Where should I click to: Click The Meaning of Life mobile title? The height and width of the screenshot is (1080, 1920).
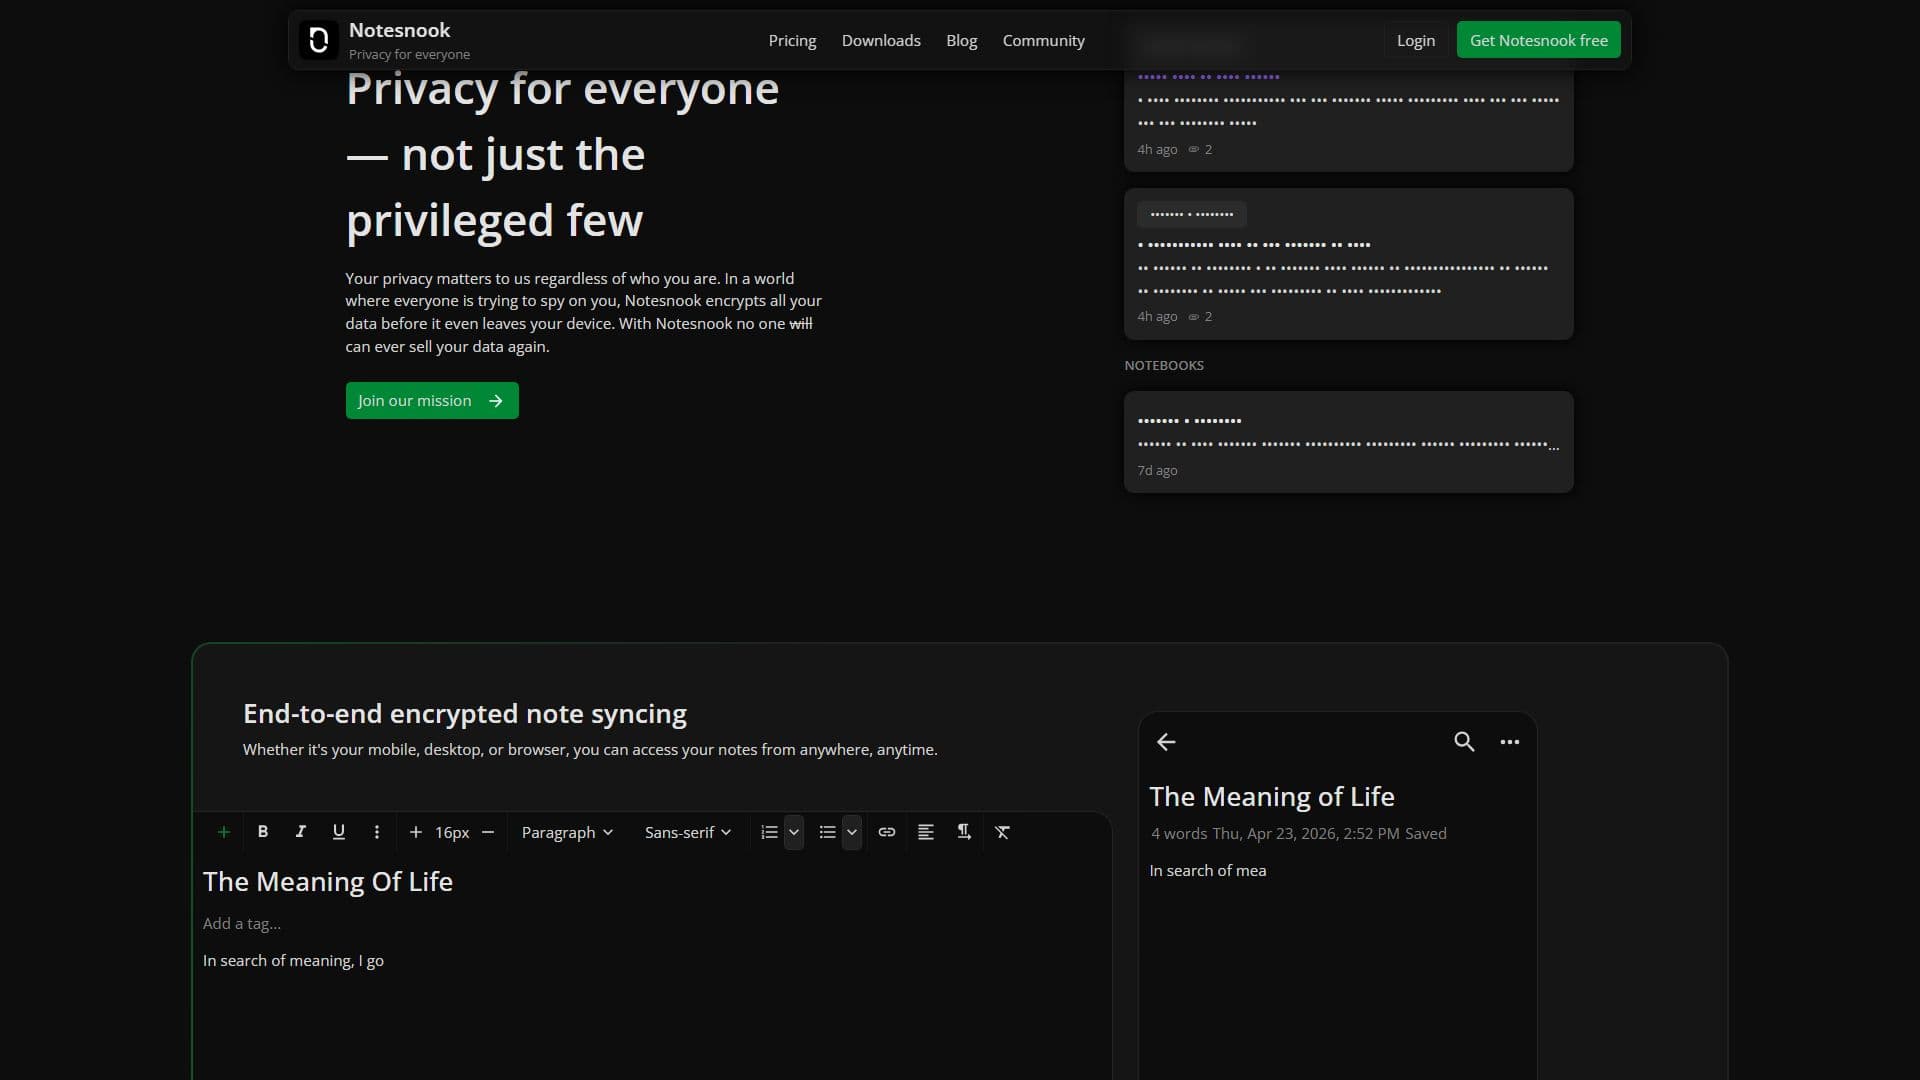pyautogui.click(x=1272, y=796)
